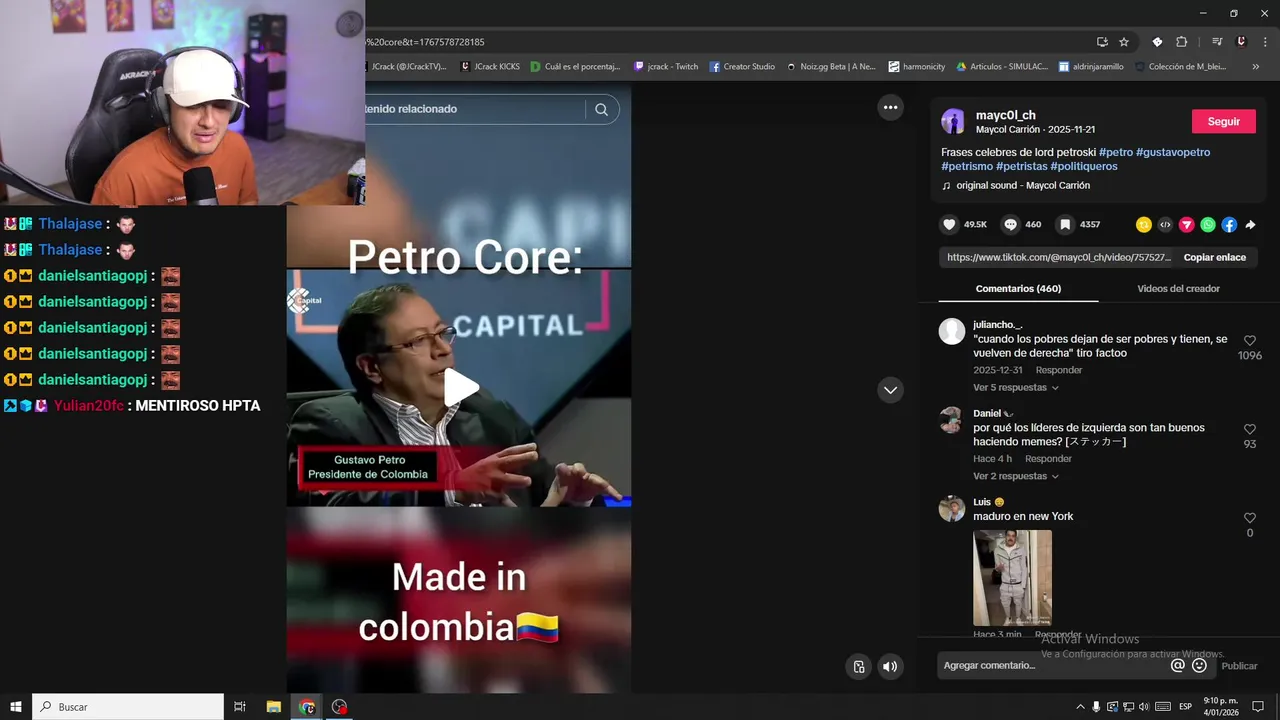This screenshot has width=1280, height=720.
Task: Open the #petro hashtag link
Action: [1116, 152]
